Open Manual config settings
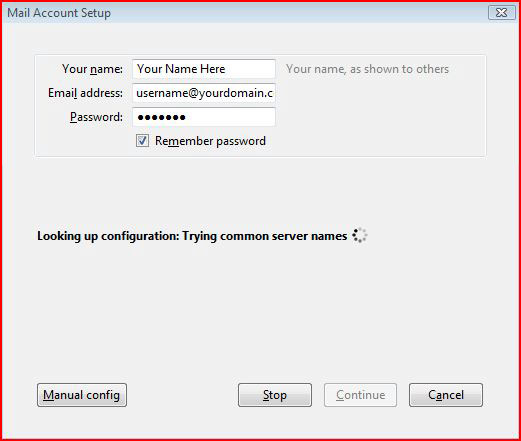Viewport: 521px width, 441px height. 82,395
